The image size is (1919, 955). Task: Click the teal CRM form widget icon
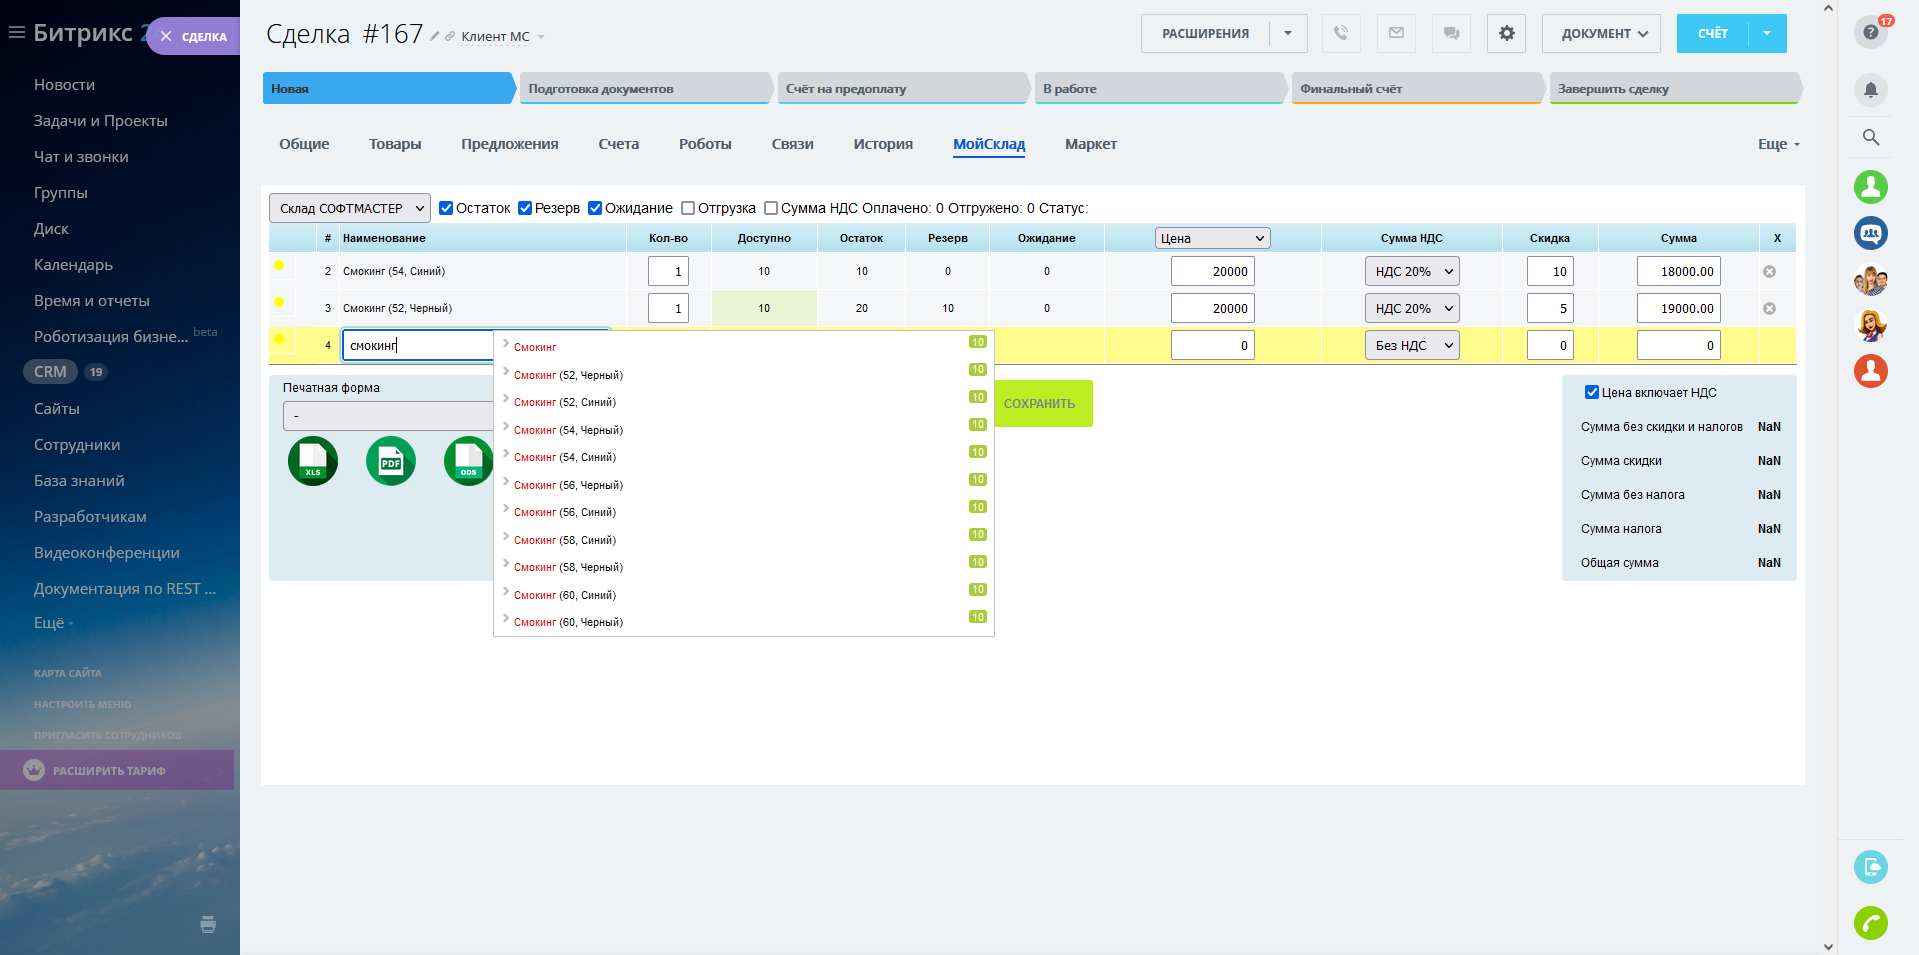[1871, 866]
